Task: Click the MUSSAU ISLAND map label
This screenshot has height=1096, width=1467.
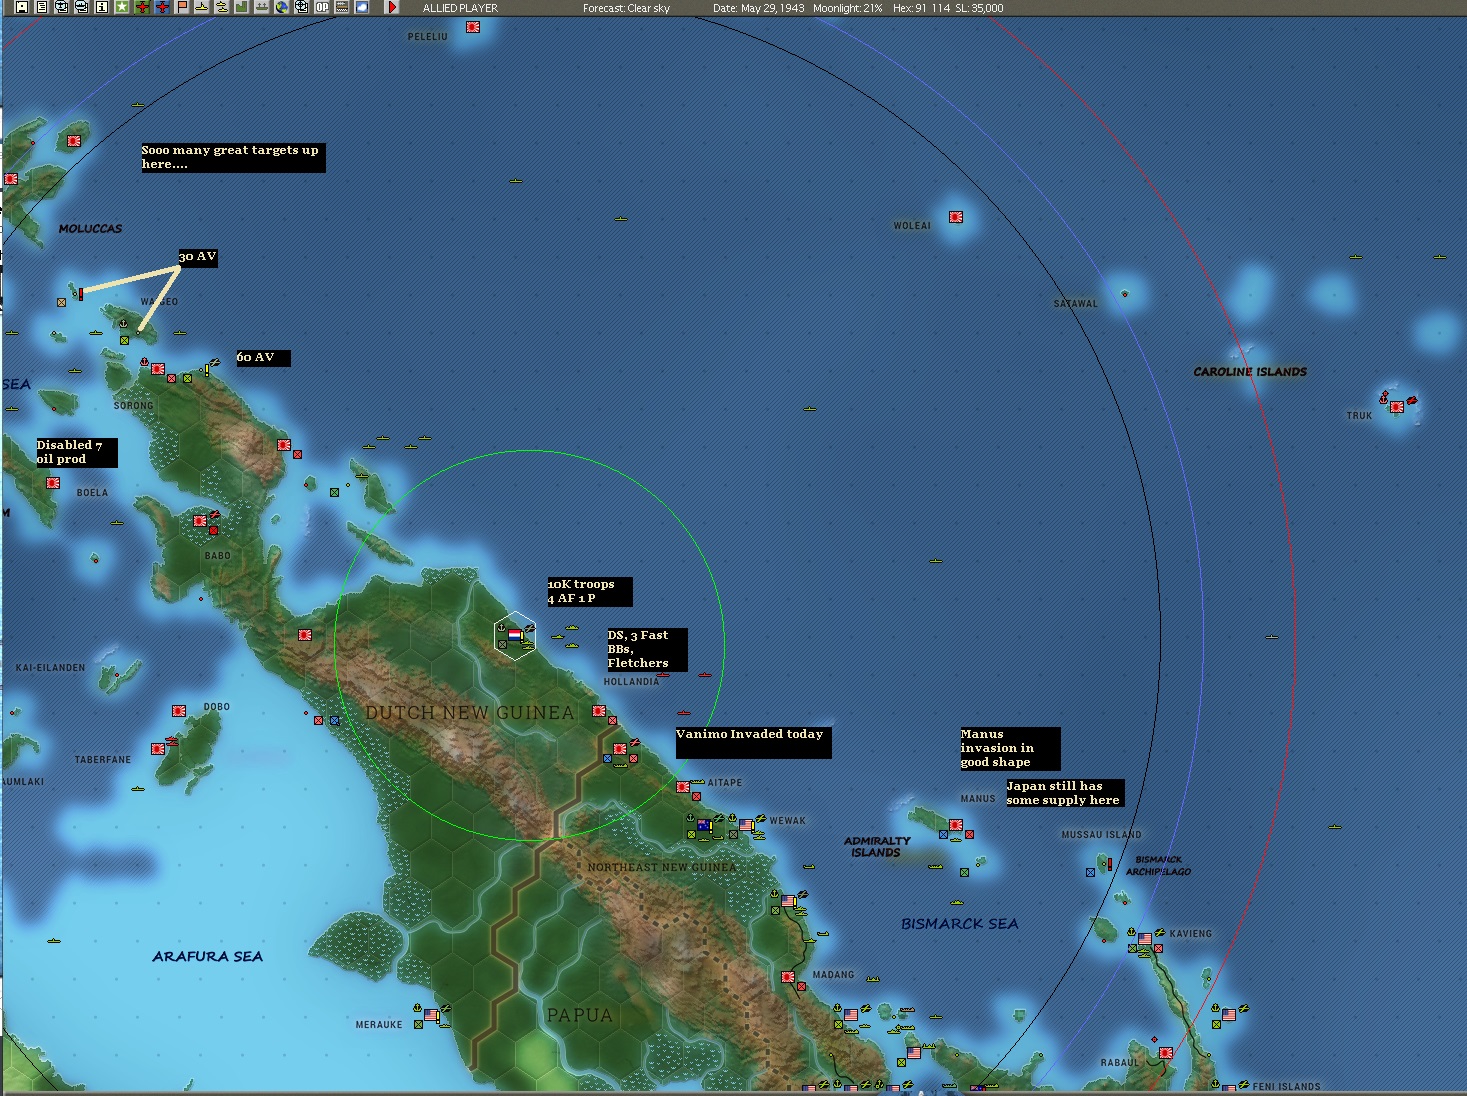Action: point(1101,835)
